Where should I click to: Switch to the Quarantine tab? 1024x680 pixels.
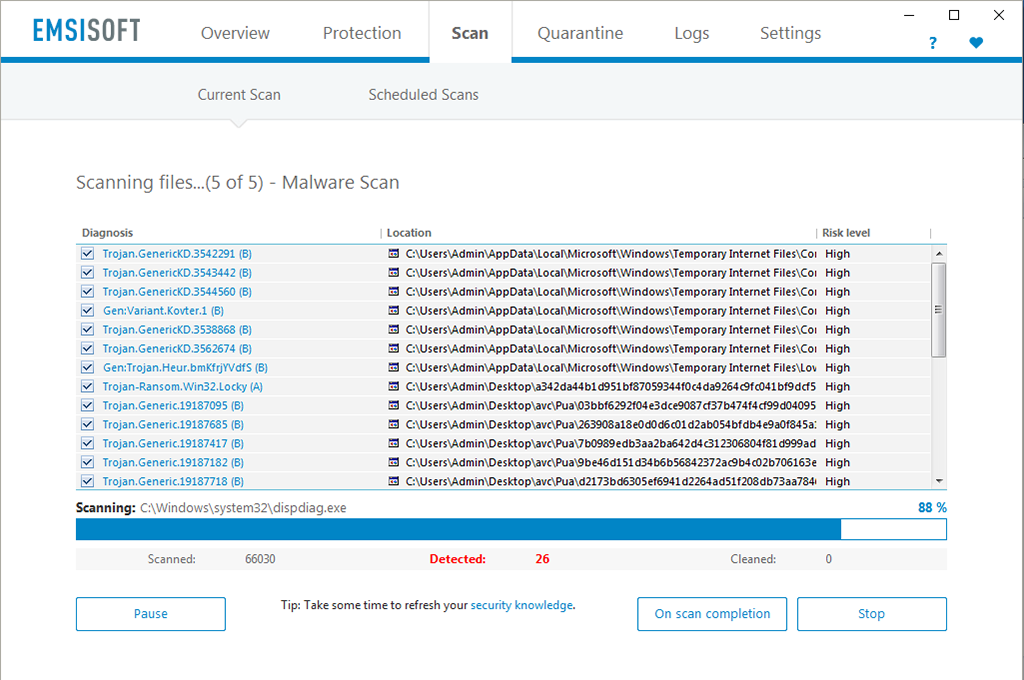580,33
